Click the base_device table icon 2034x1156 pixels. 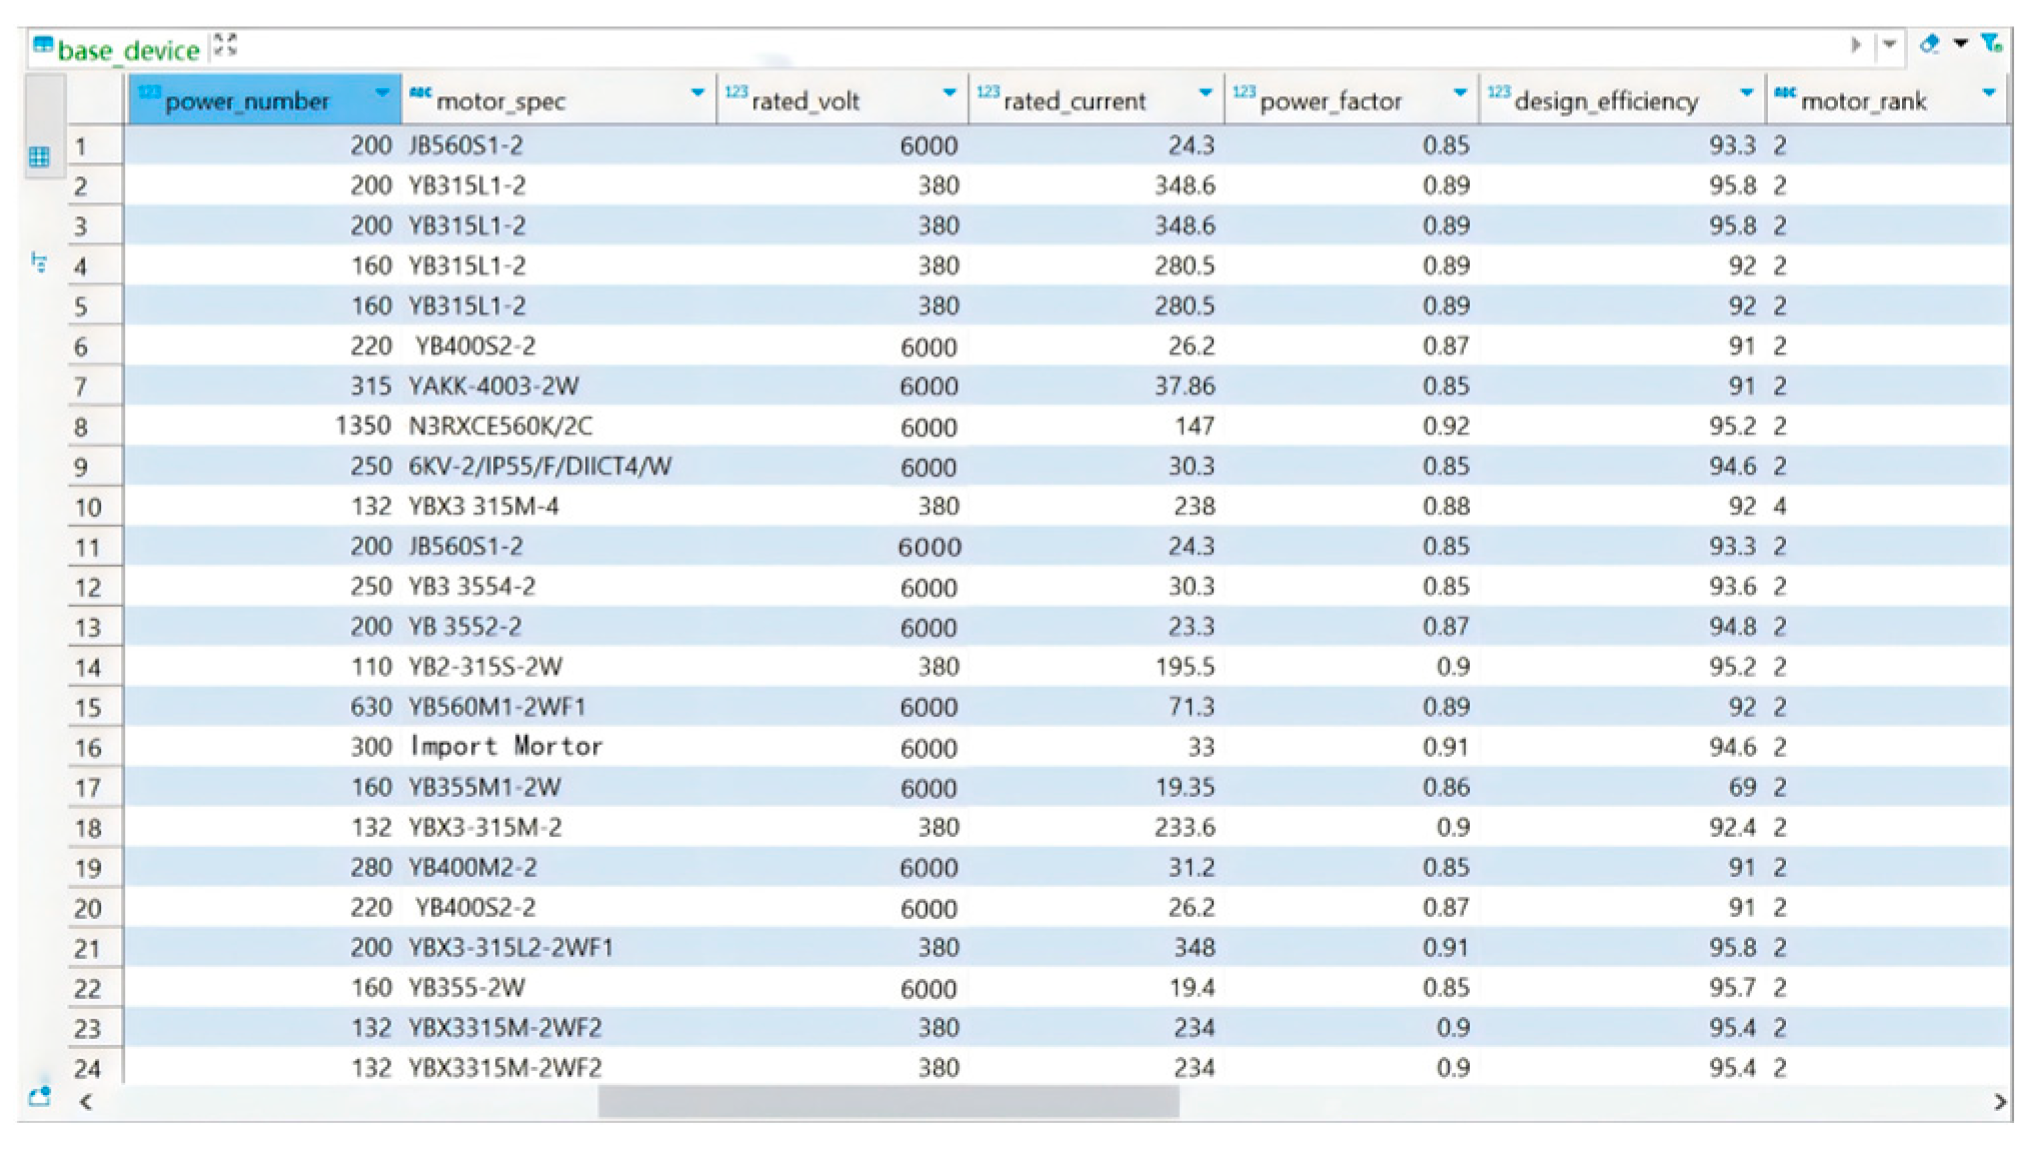43,45
